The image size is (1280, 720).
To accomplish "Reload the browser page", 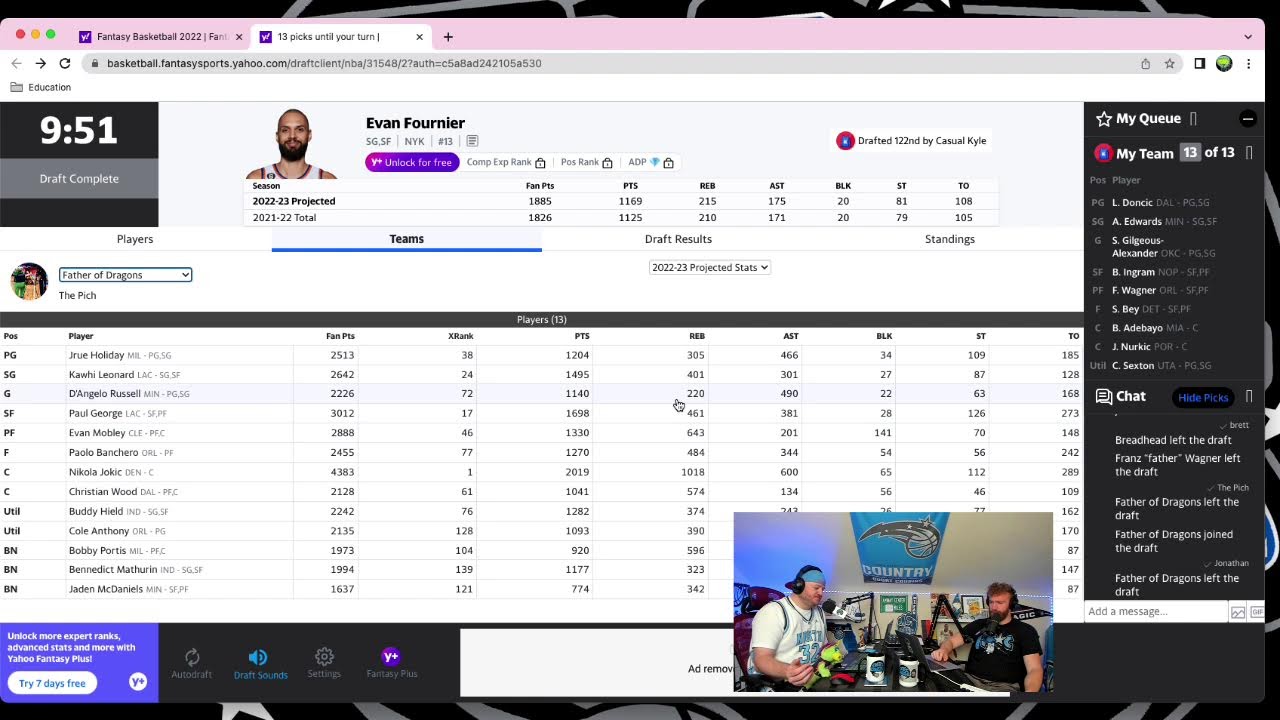I will (x=65, y=63).
